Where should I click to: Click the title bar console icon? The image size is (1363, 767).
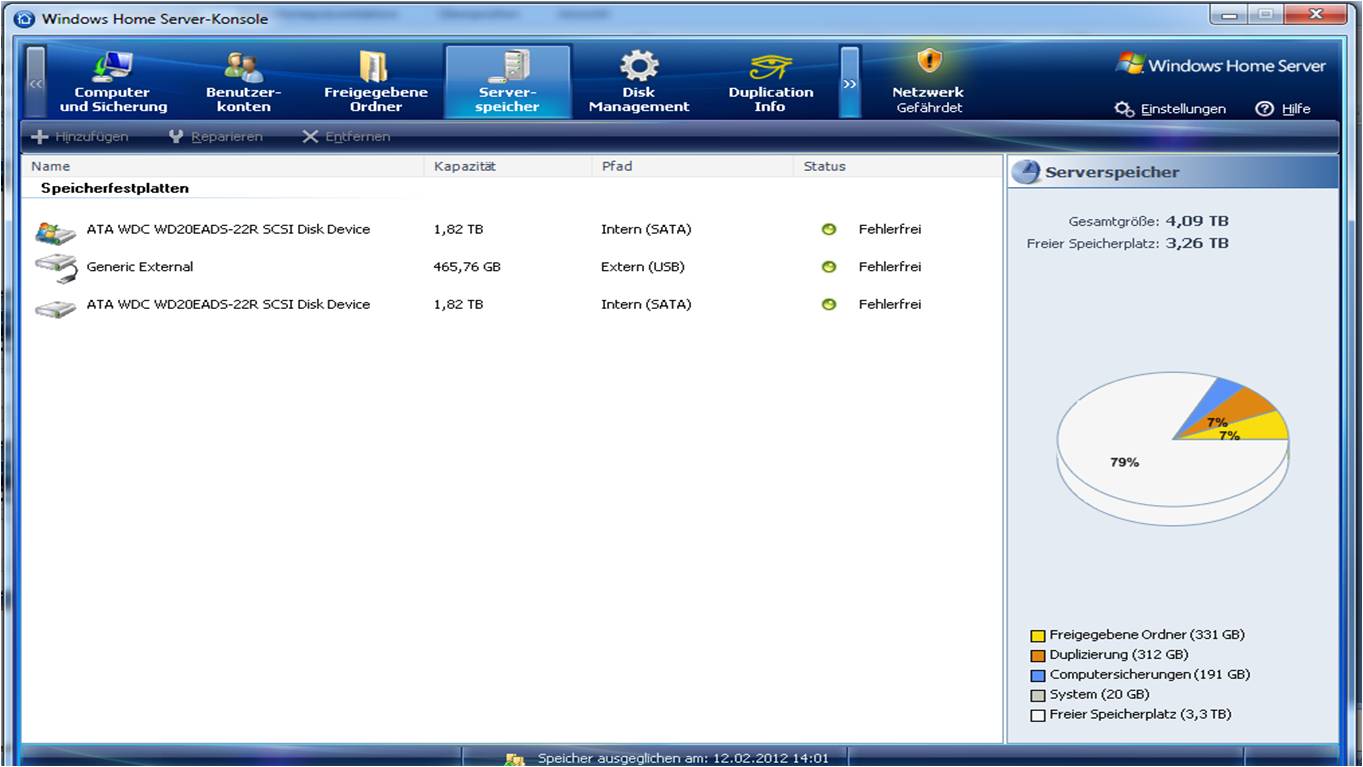[24, 19]
